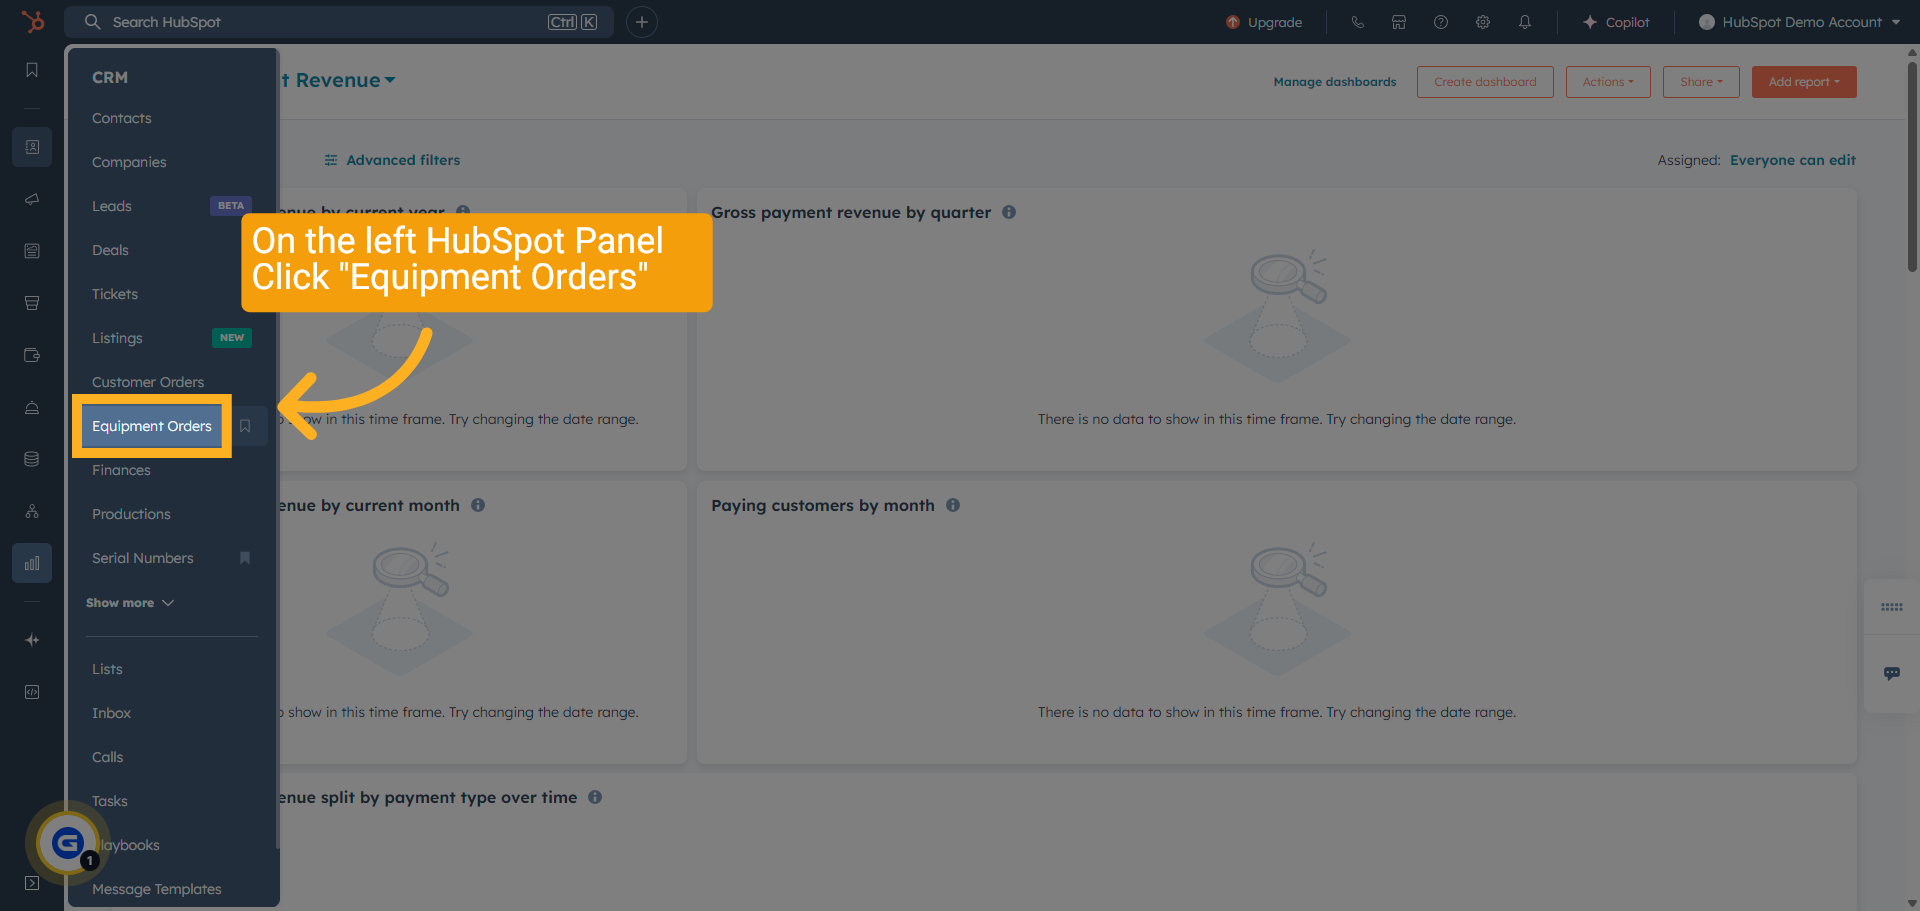Viewport: 1920px width, 911px height.
Task: Select Serial Numbers menu item
Action: coord(143,558)
